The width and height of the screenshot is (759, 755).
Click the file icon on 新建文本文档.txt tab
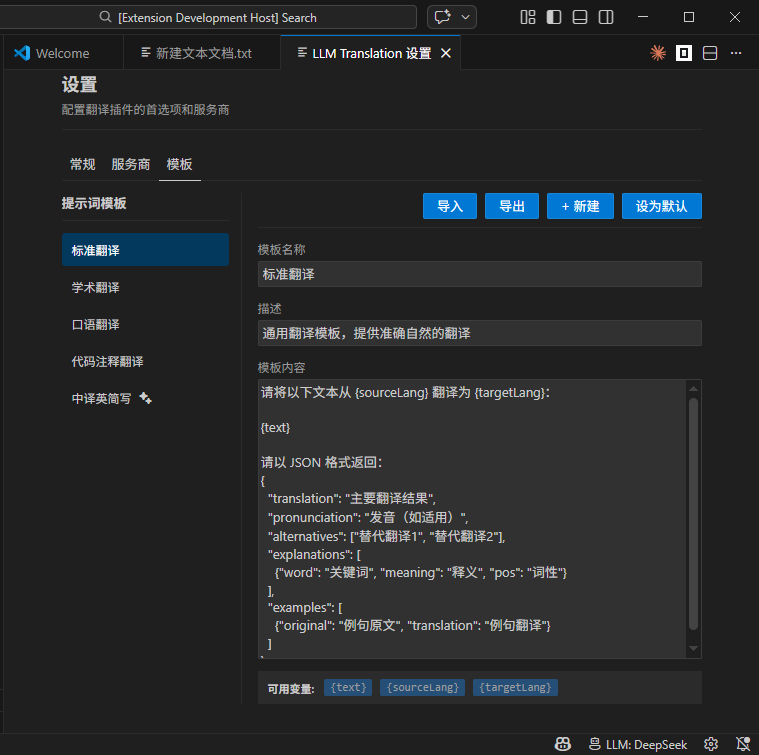tap(146, 52)
